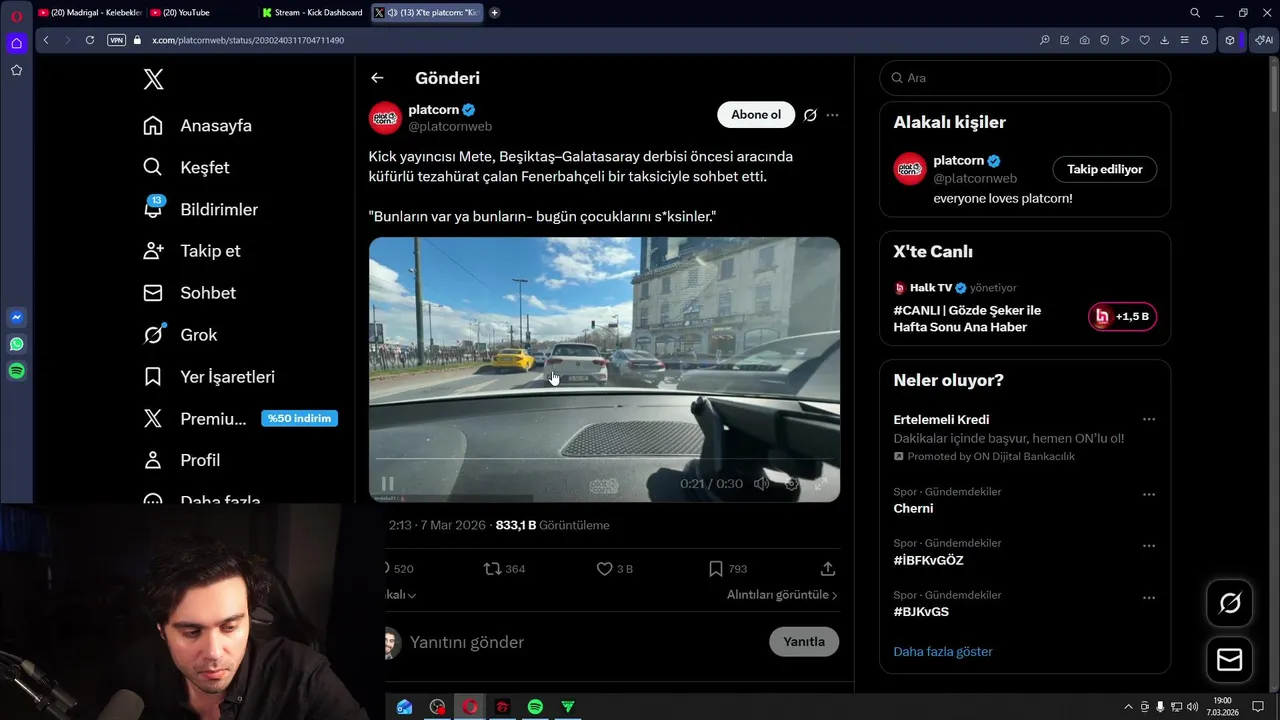Open Spotify in Opera sidebar
Screen dimensions: 1280x720
tap(16, 371)
